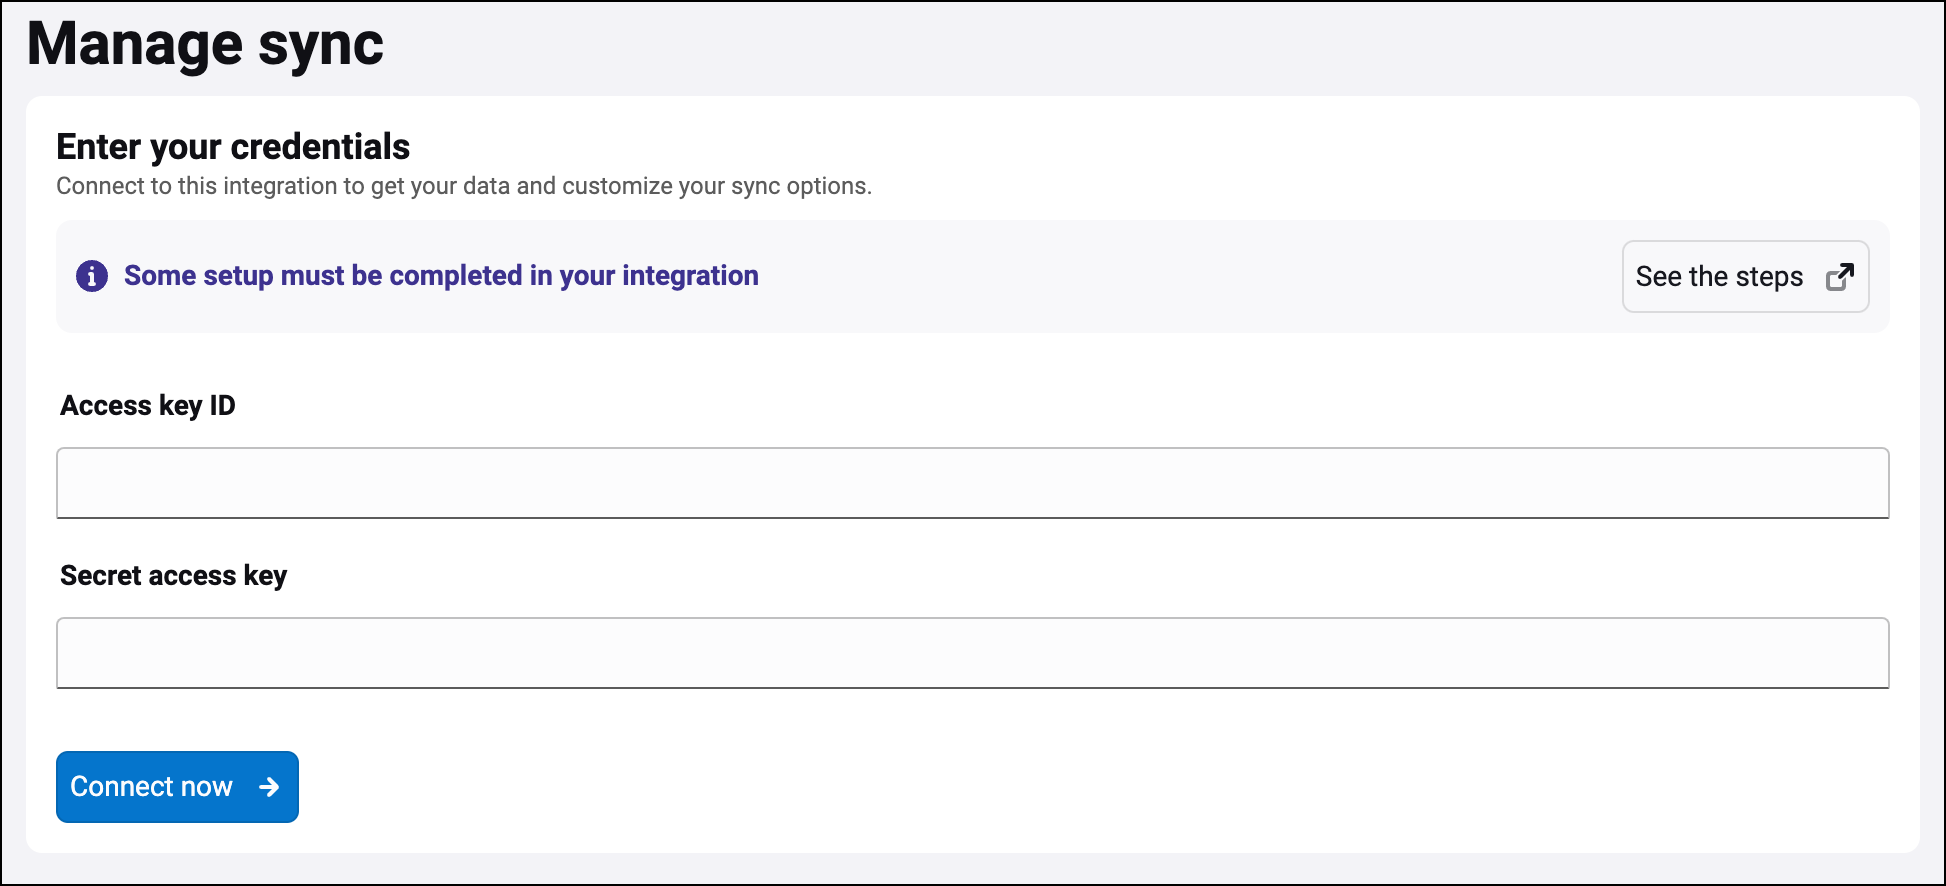Viewport: 1946px width, 886px height.
Task: Open the See the steps button
Action: click(1745, 277)
